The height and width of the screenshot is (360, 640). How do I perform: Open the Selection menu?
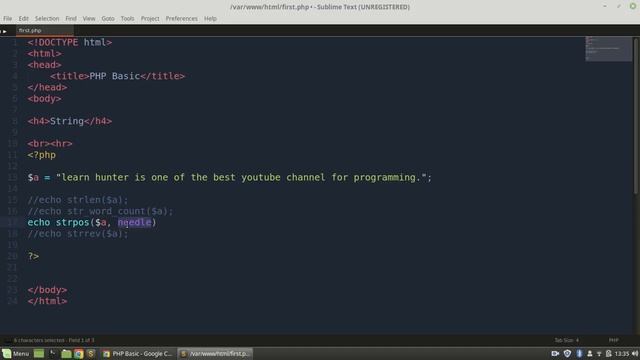(47, 18)
